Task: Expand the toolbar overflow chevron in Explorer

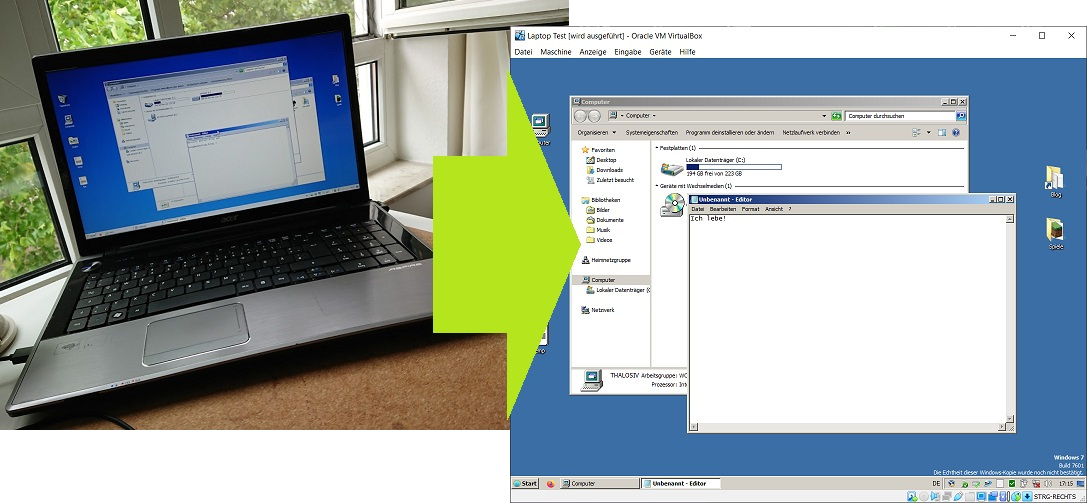Action: 848,132
